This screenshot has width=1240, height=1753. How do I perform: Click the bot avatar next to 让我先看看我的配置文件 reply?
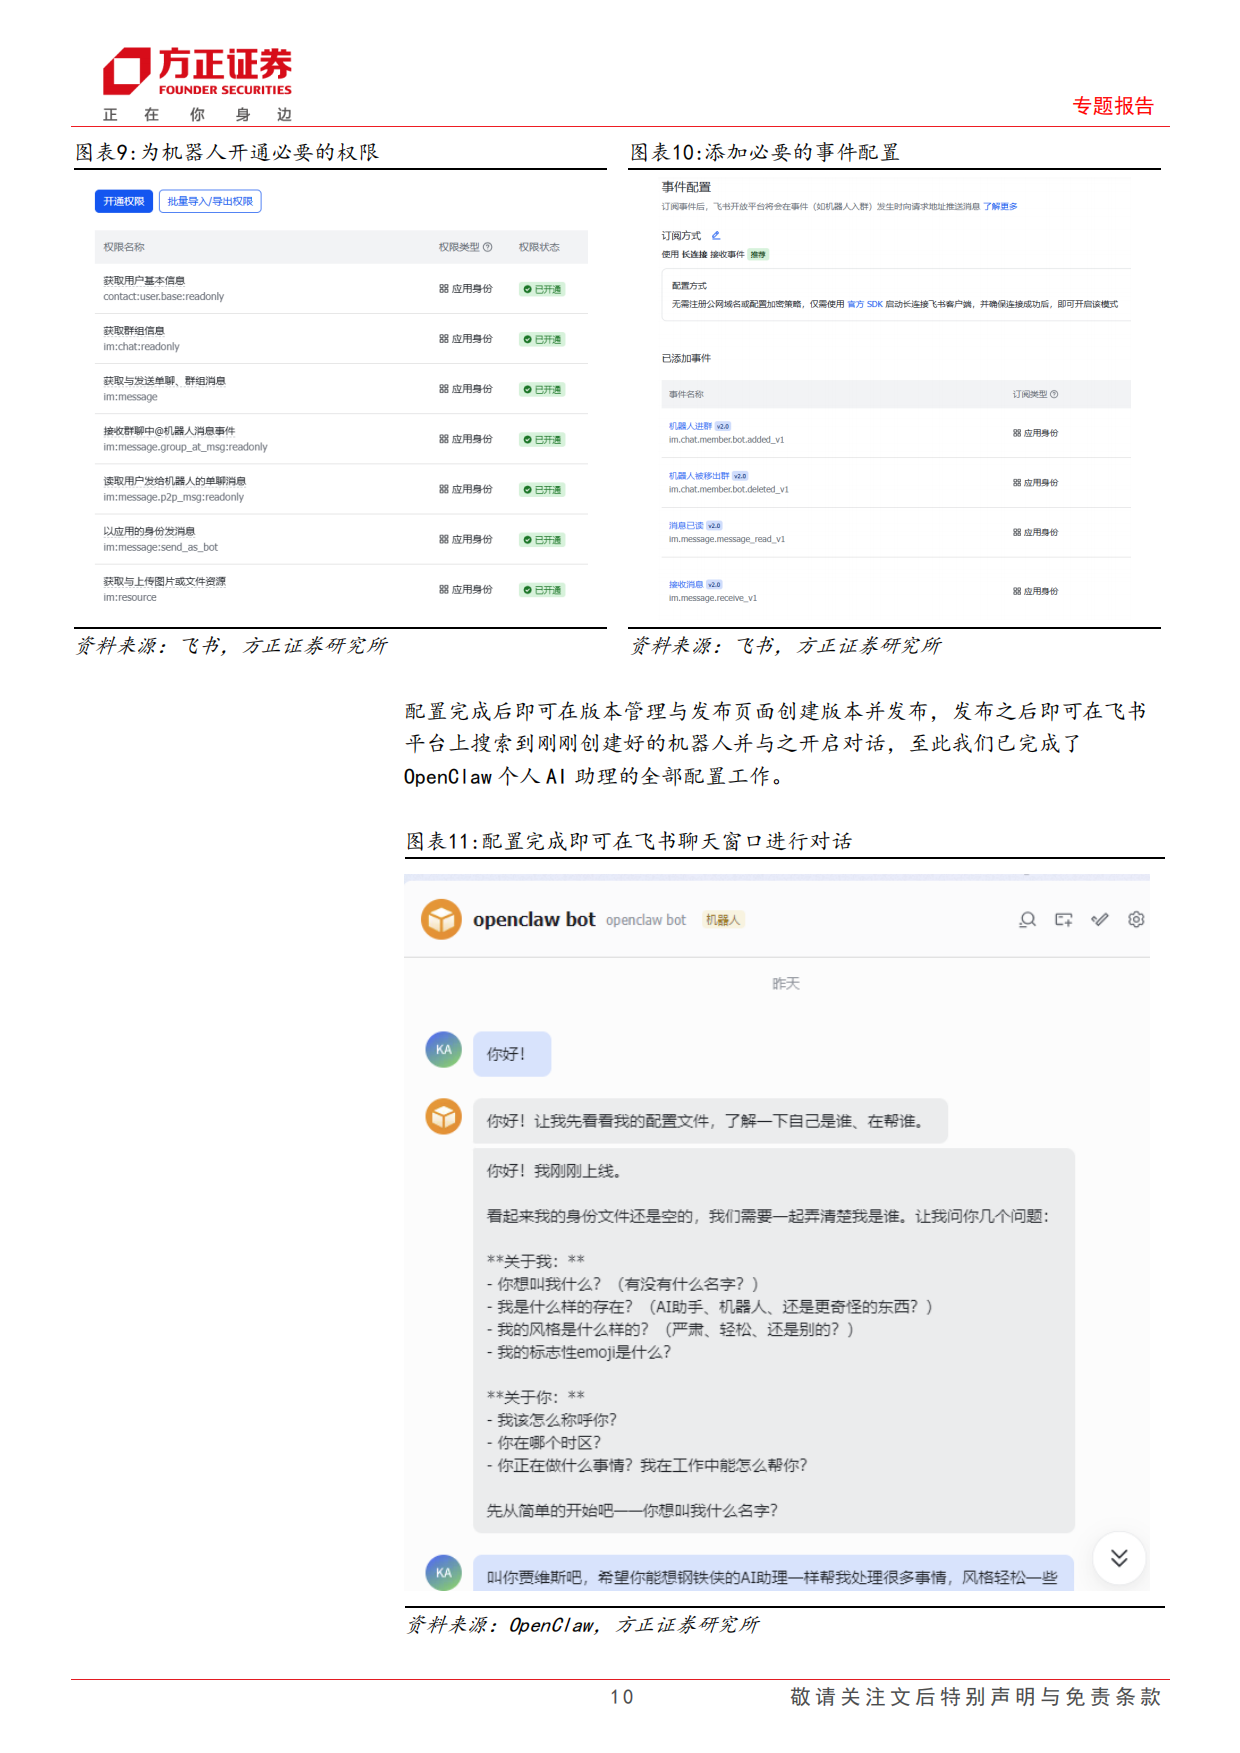[x=444, y=1116]
